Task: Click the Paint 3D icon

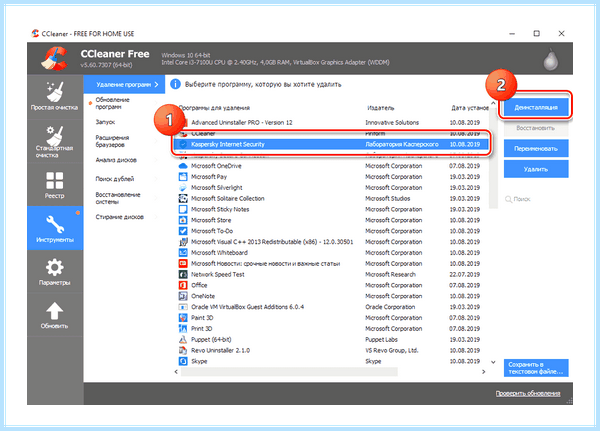Action: pos(183,318)
